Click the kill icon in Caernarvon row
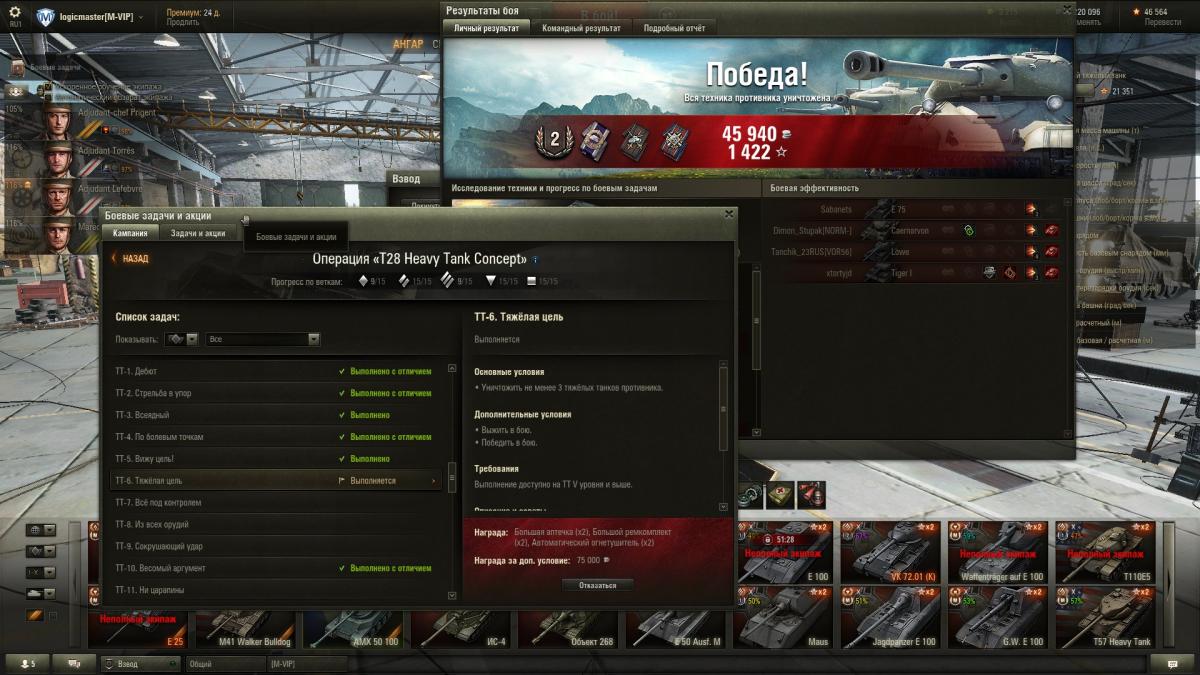Screen dimensions: 1200x675 click(x=1052, y=230)
